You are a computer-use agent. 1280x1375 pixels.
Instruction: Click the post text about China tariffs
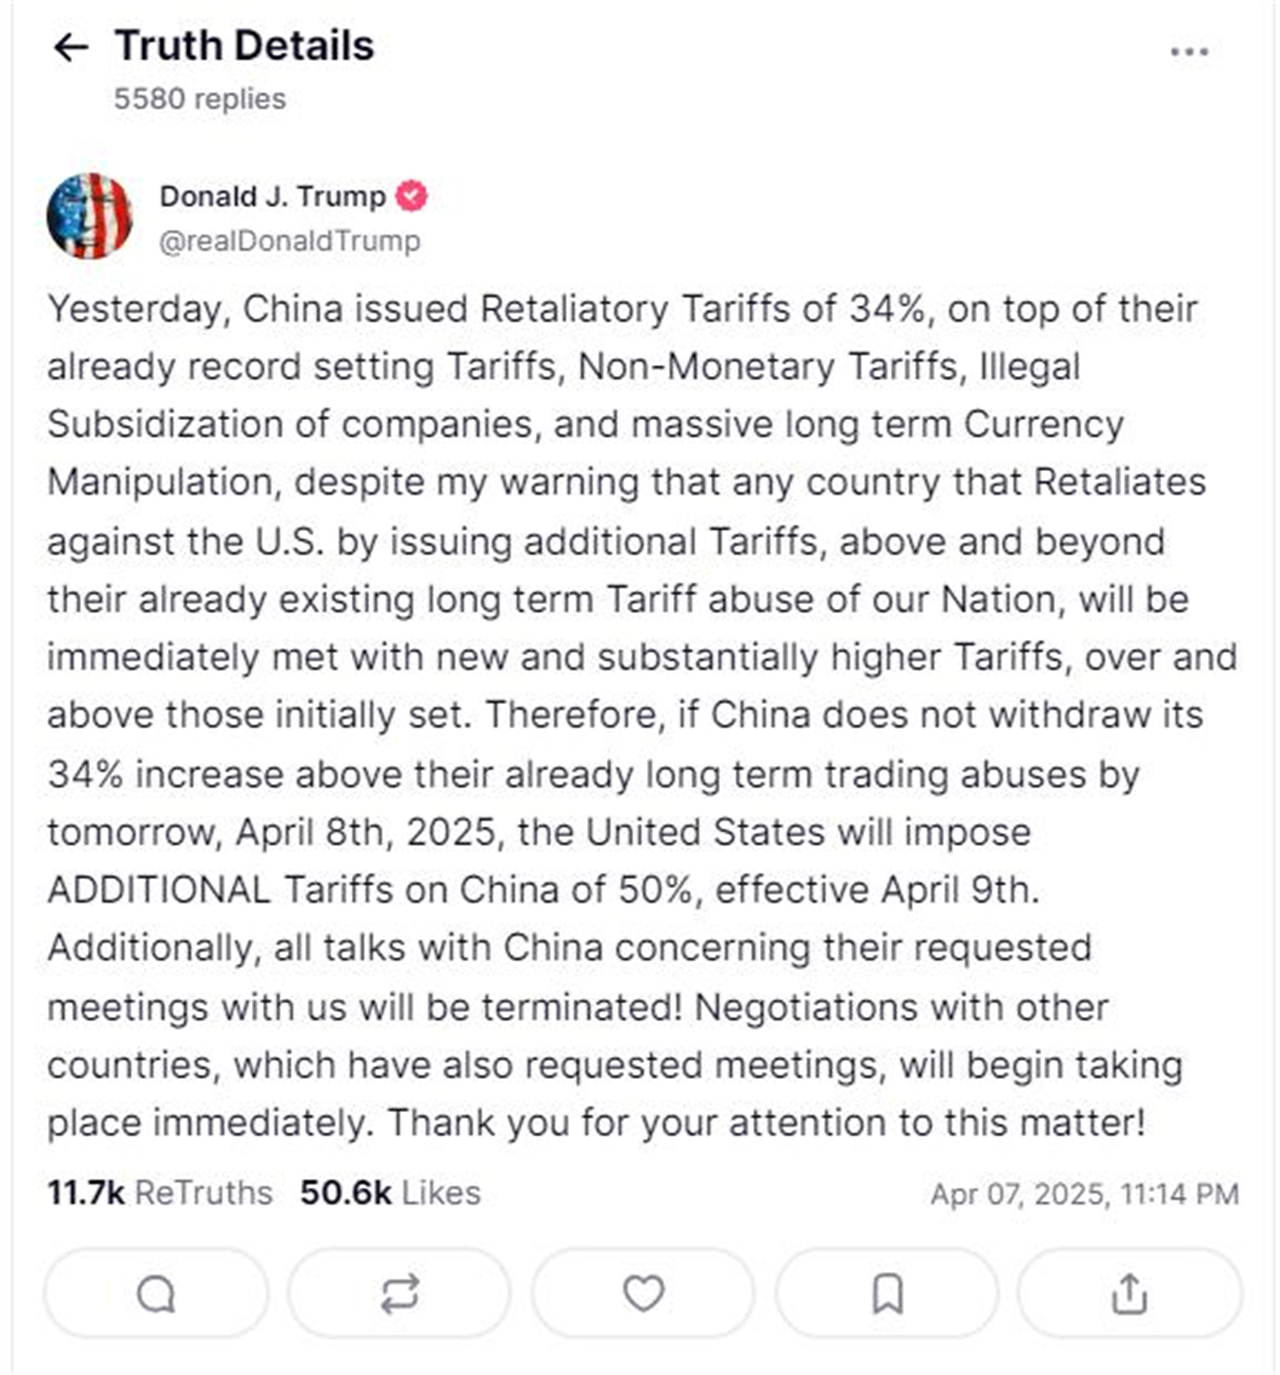(642, 715)
